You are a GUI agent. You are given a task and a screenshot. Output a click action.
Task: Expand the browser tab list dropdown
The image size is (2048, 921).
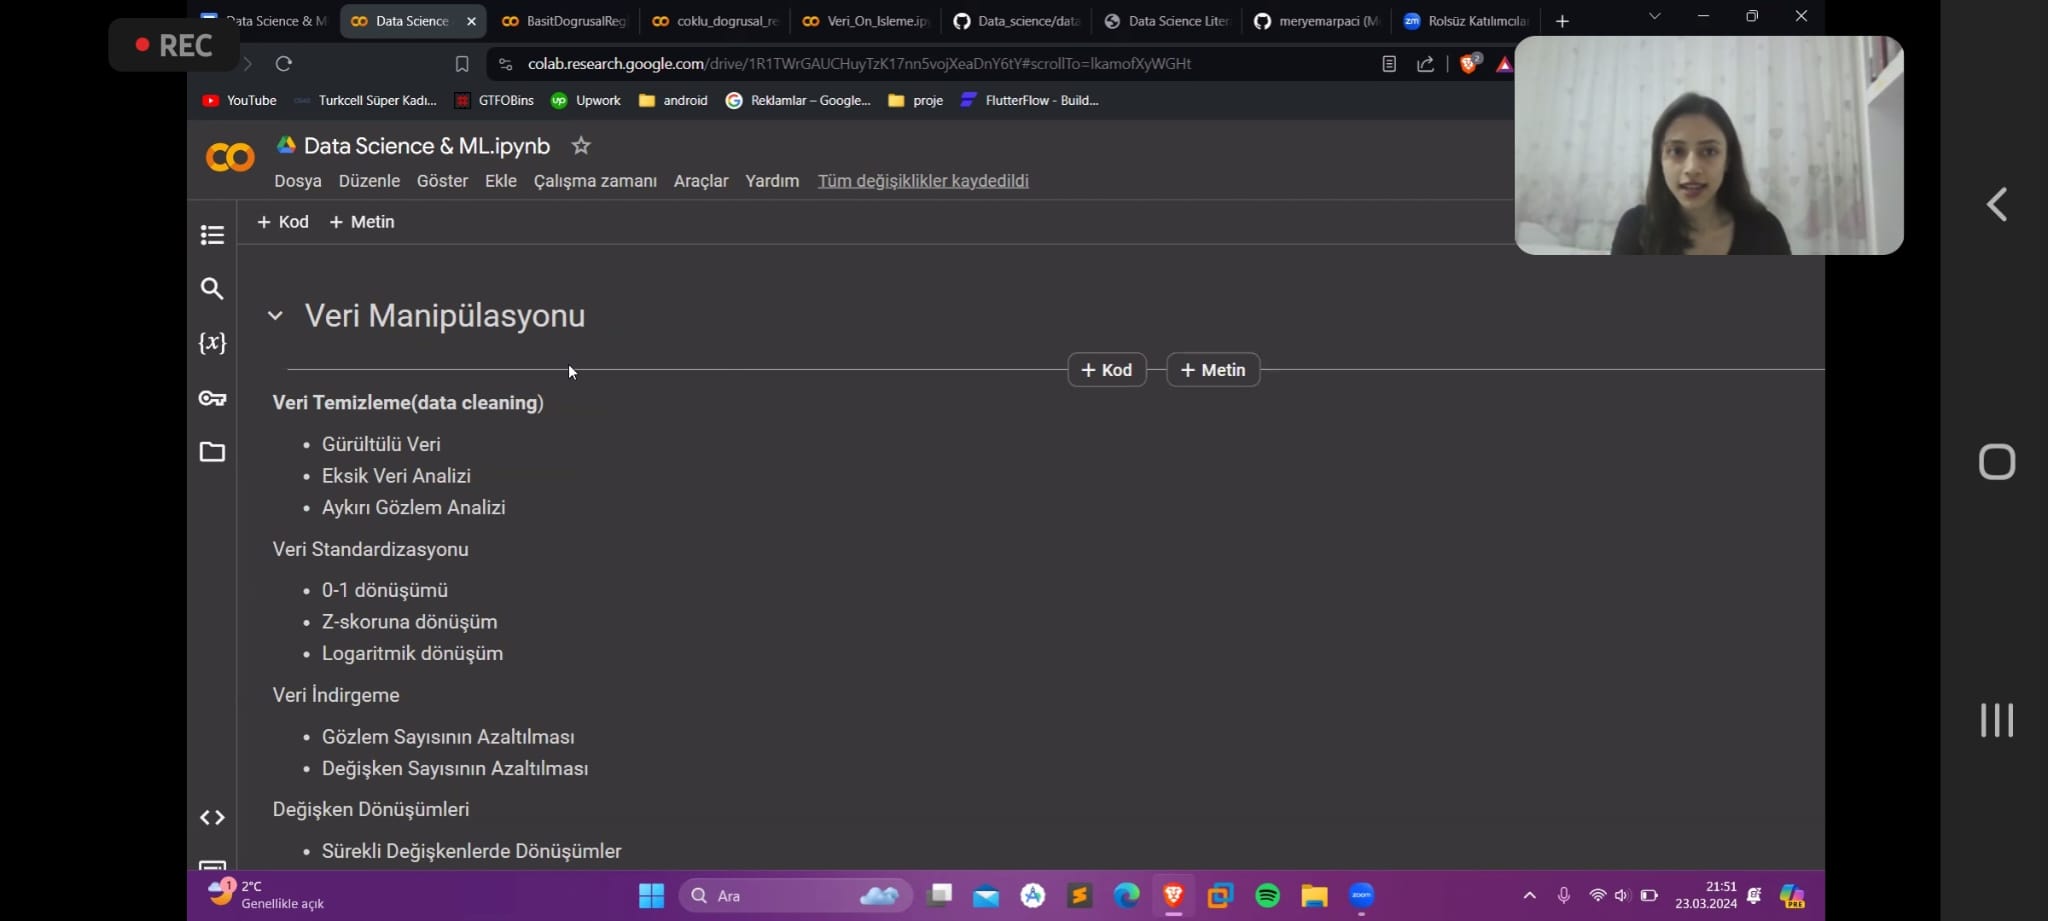click(1655, 17)
